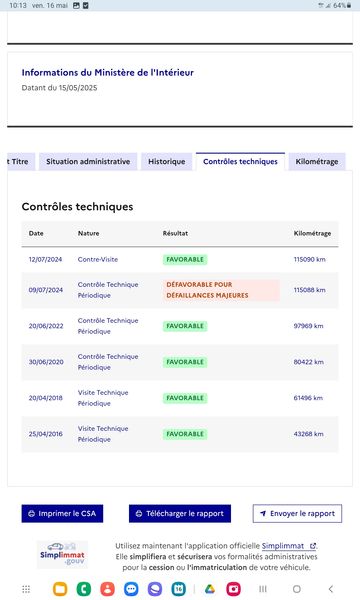The height and width of the screenshot is (600, 360).
Task: Switch to the Historique tab
Action: tap(166, 161)
